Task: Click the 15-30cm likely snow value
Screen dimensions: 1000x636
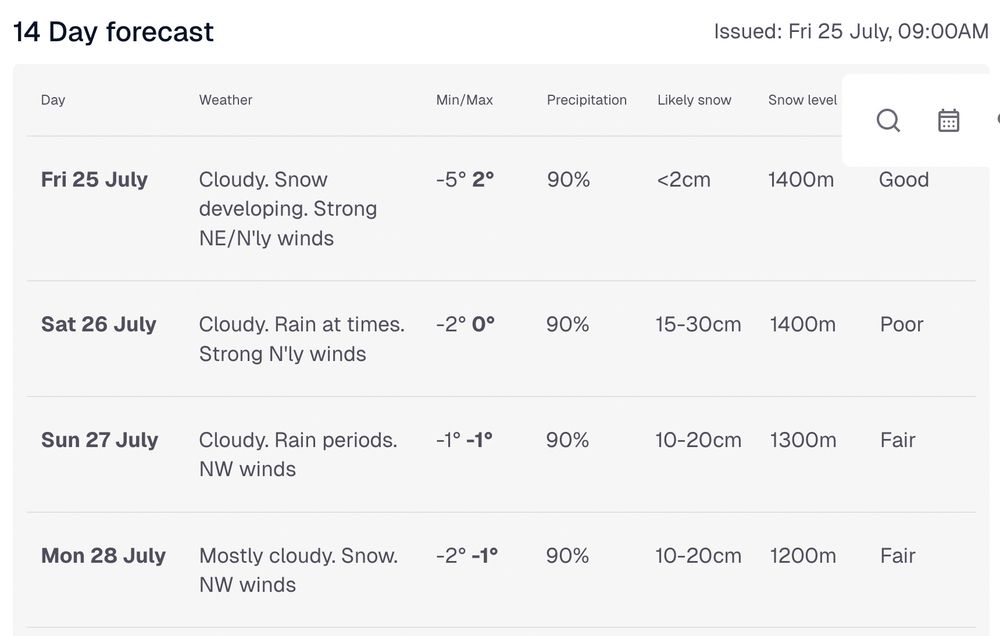Action: (x=698, y=324)
